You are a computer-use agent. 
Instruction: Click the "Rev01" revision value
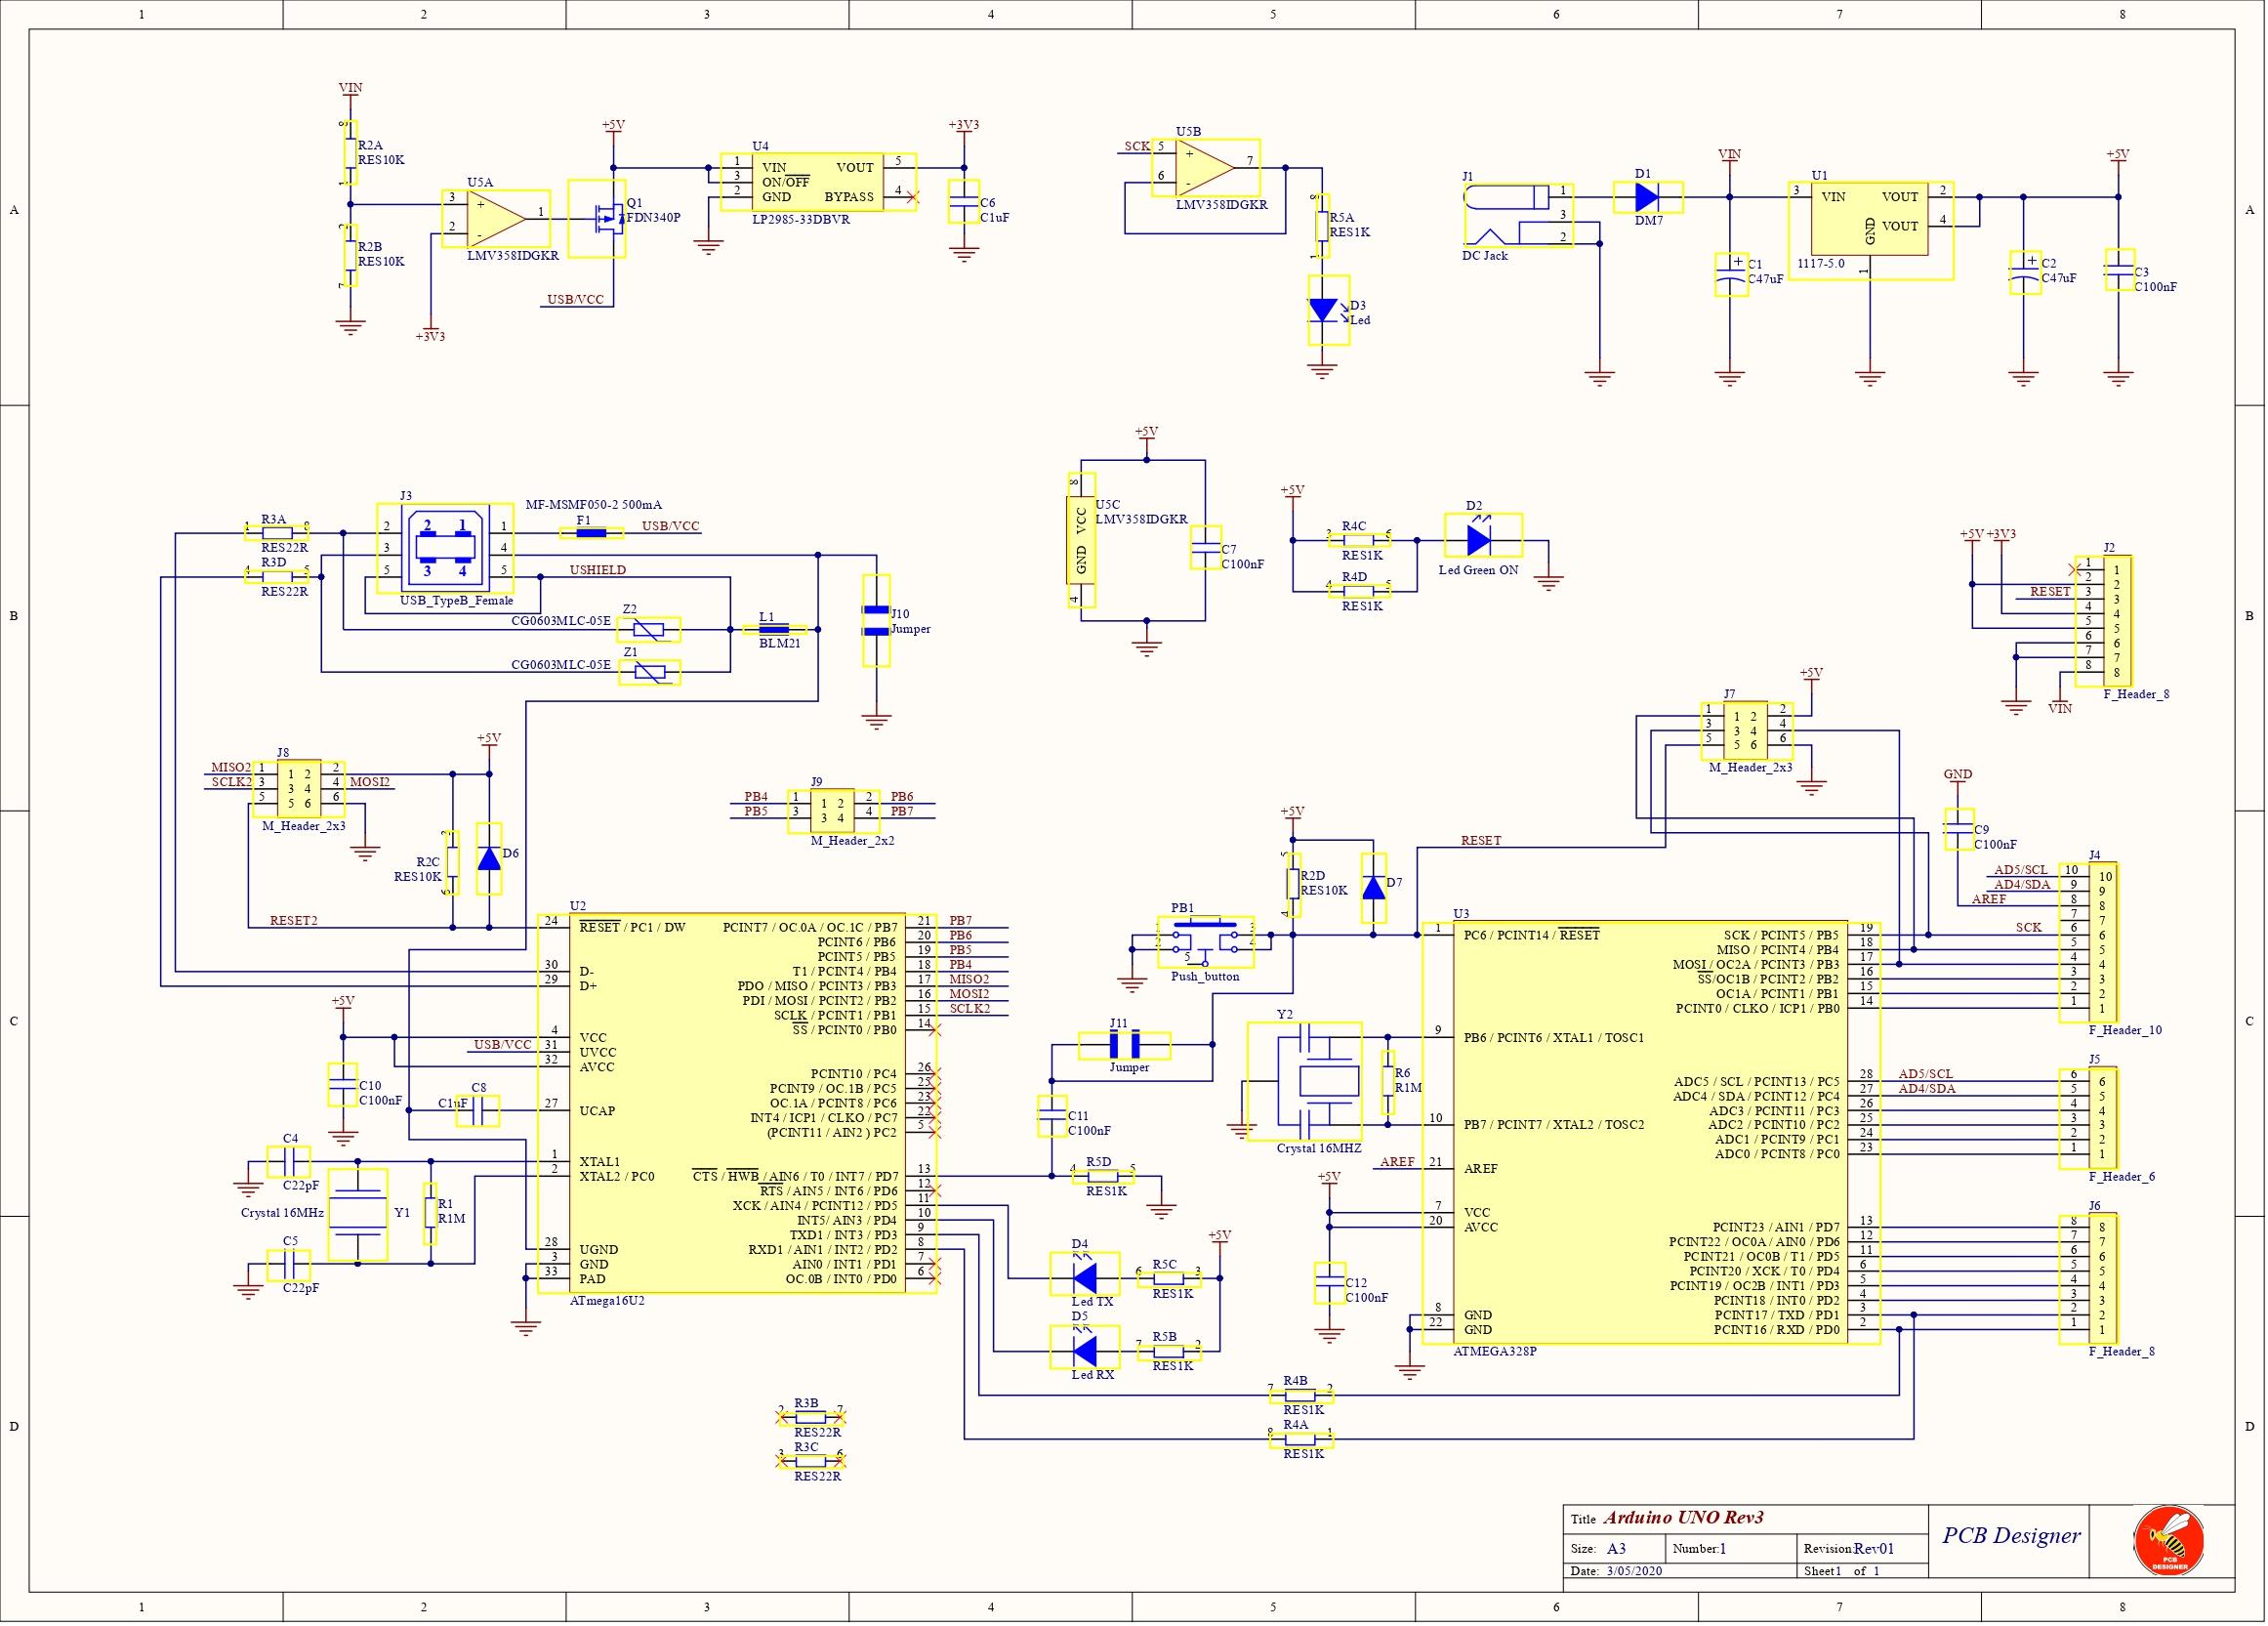1874,1549
